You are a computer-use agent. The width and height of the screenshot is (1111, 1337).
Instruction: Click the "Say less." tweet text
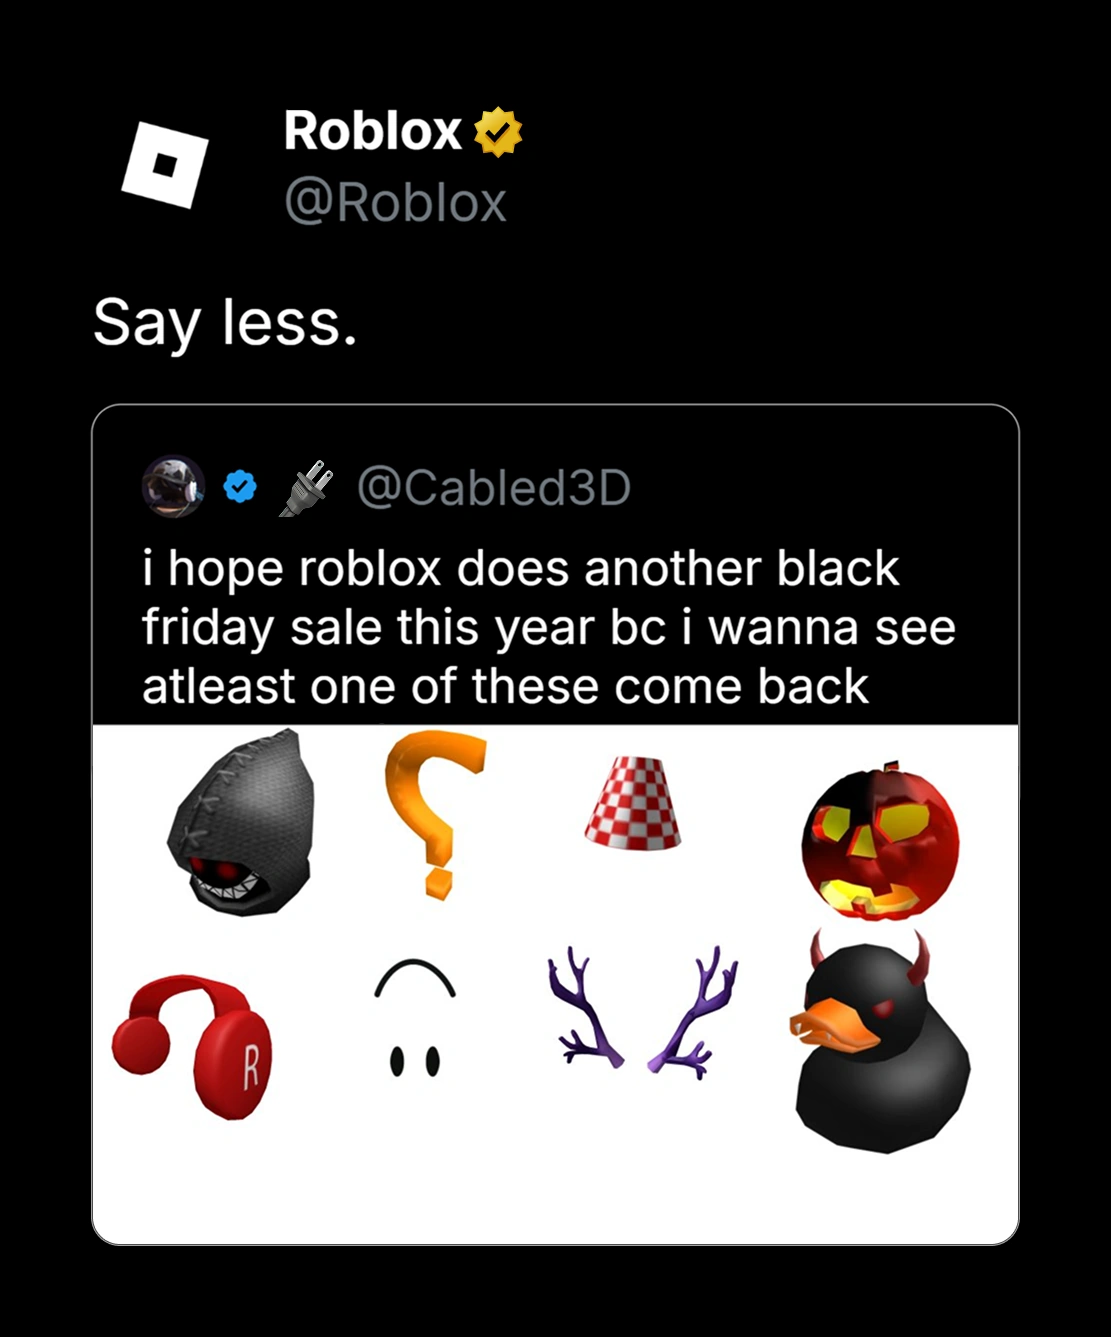coord(225,322)
